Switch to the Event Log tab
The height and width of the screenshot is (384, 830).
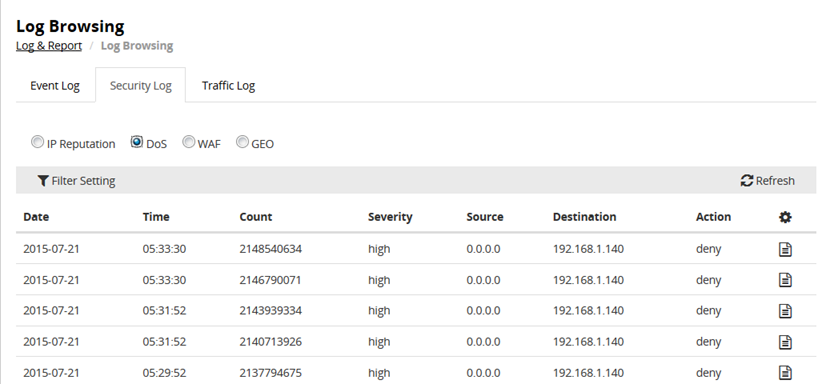55,85
